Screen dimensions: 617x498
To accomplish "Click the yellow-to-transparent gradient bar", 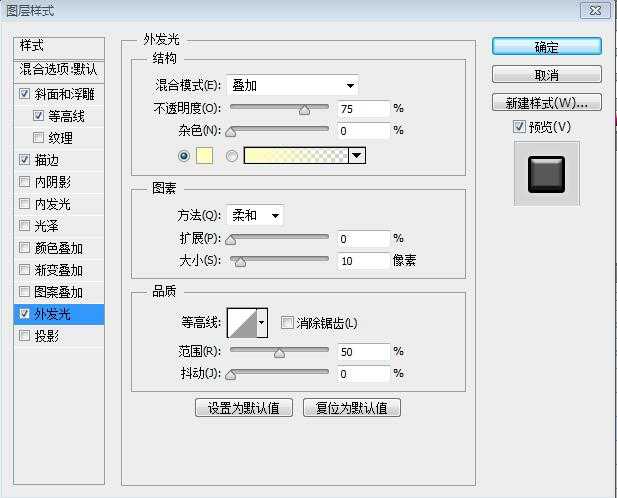I will pos(296,156).
